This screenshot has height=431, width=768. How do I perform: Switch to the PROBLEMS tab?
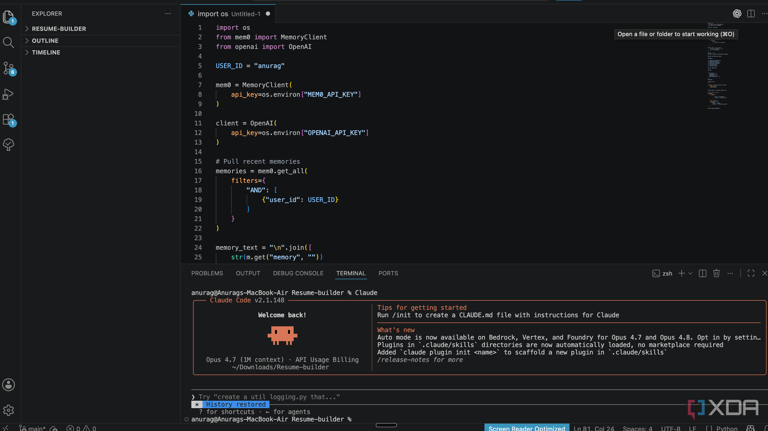tap(207, 273)
